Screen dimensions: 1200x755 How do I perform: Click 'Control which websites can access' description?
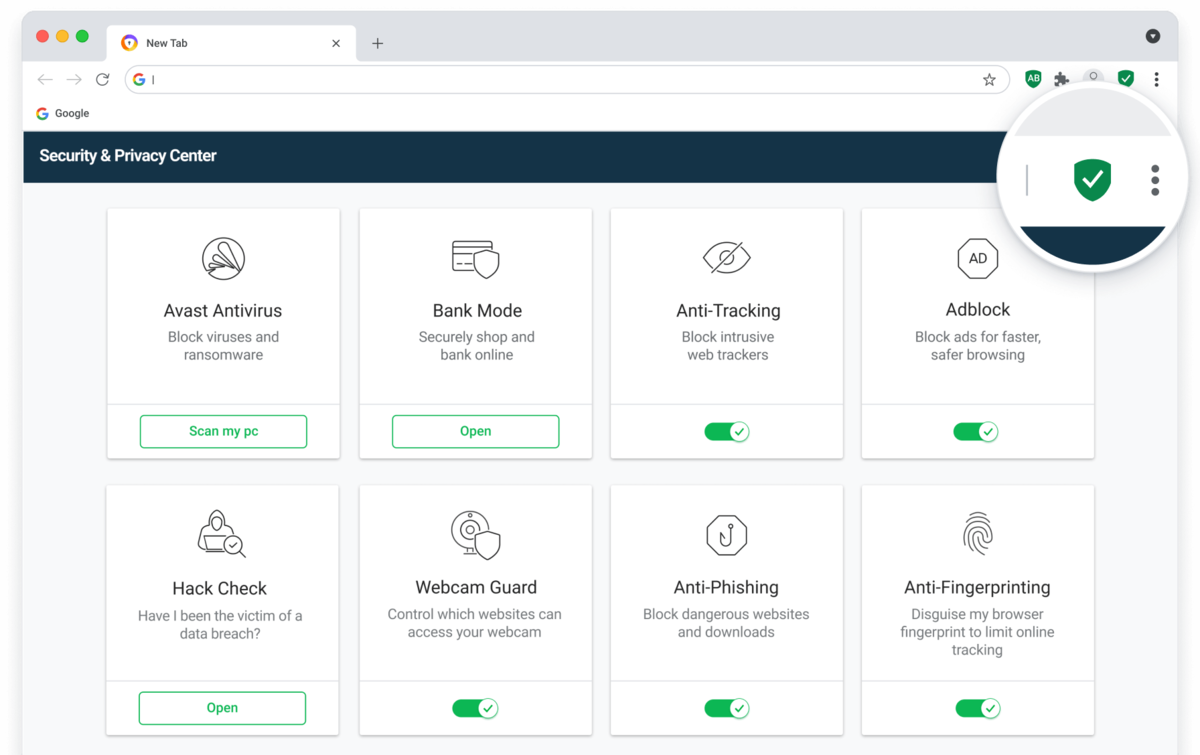click(x=475, y=623)
